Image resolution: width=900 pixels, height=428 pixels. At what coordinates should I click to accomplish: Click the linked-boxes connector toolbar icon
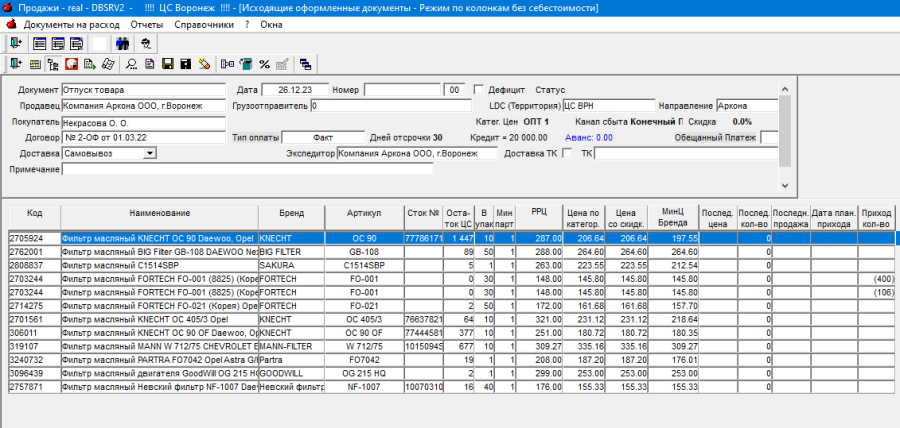point(228,64)
